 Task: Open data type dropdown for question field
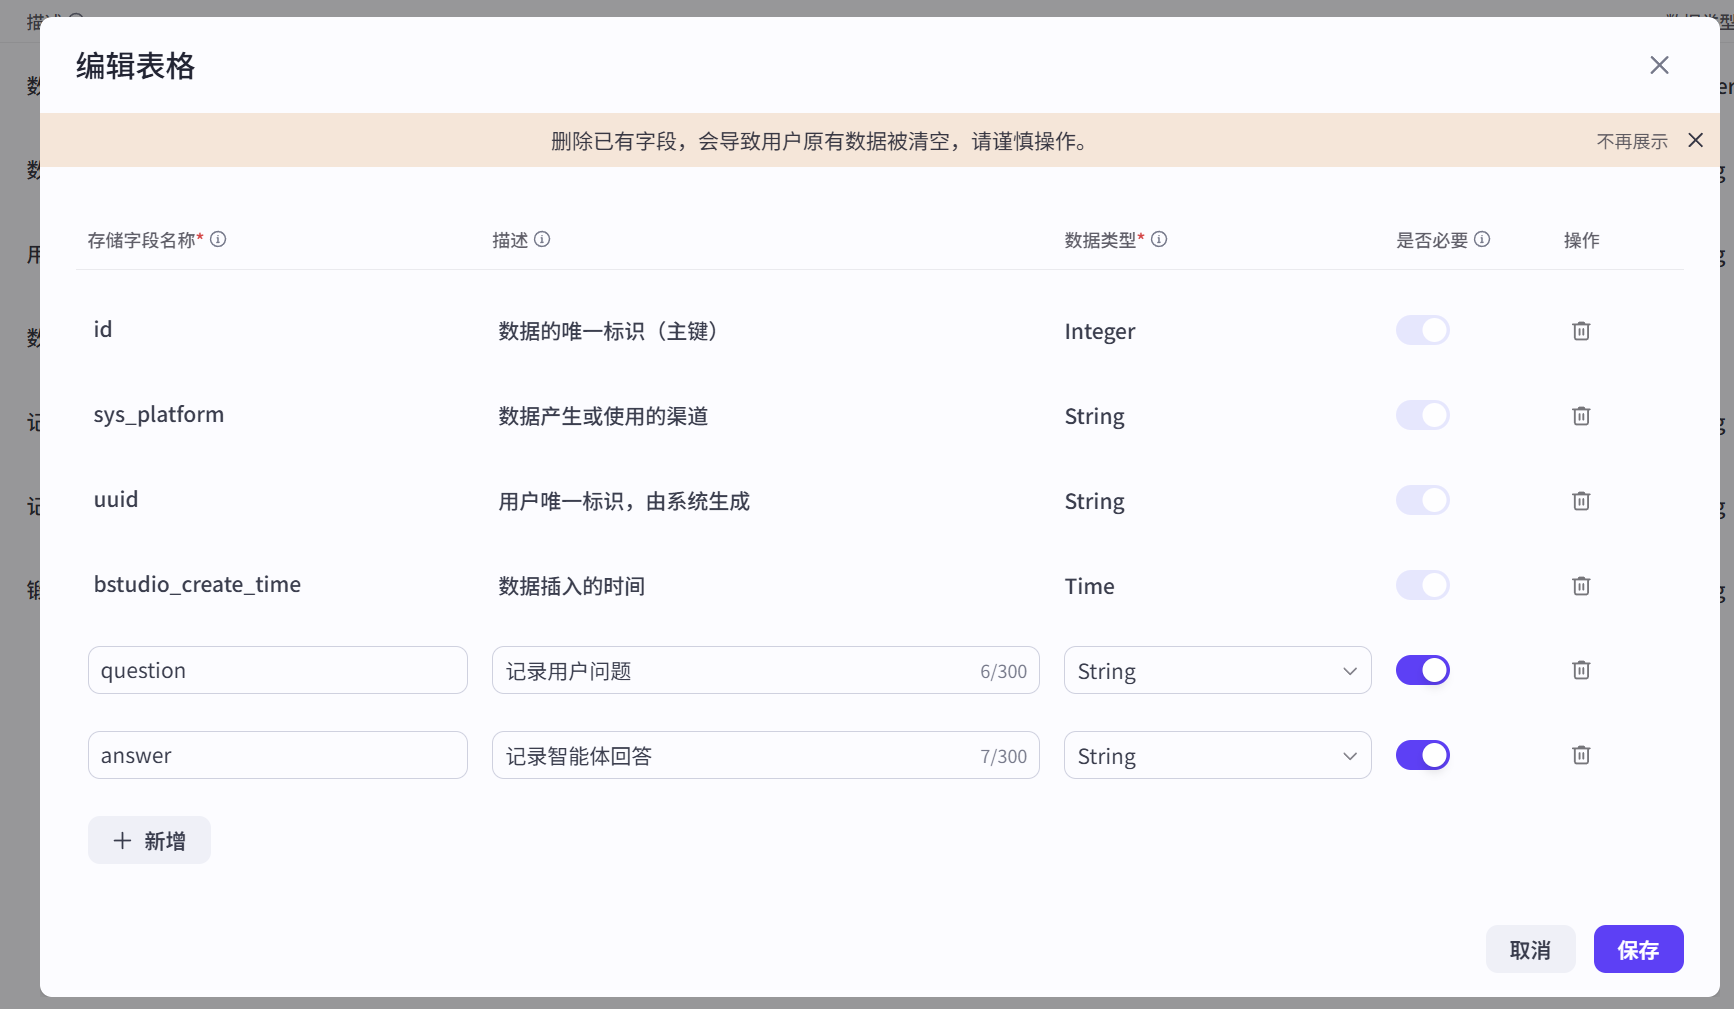tap(1217, 670)
